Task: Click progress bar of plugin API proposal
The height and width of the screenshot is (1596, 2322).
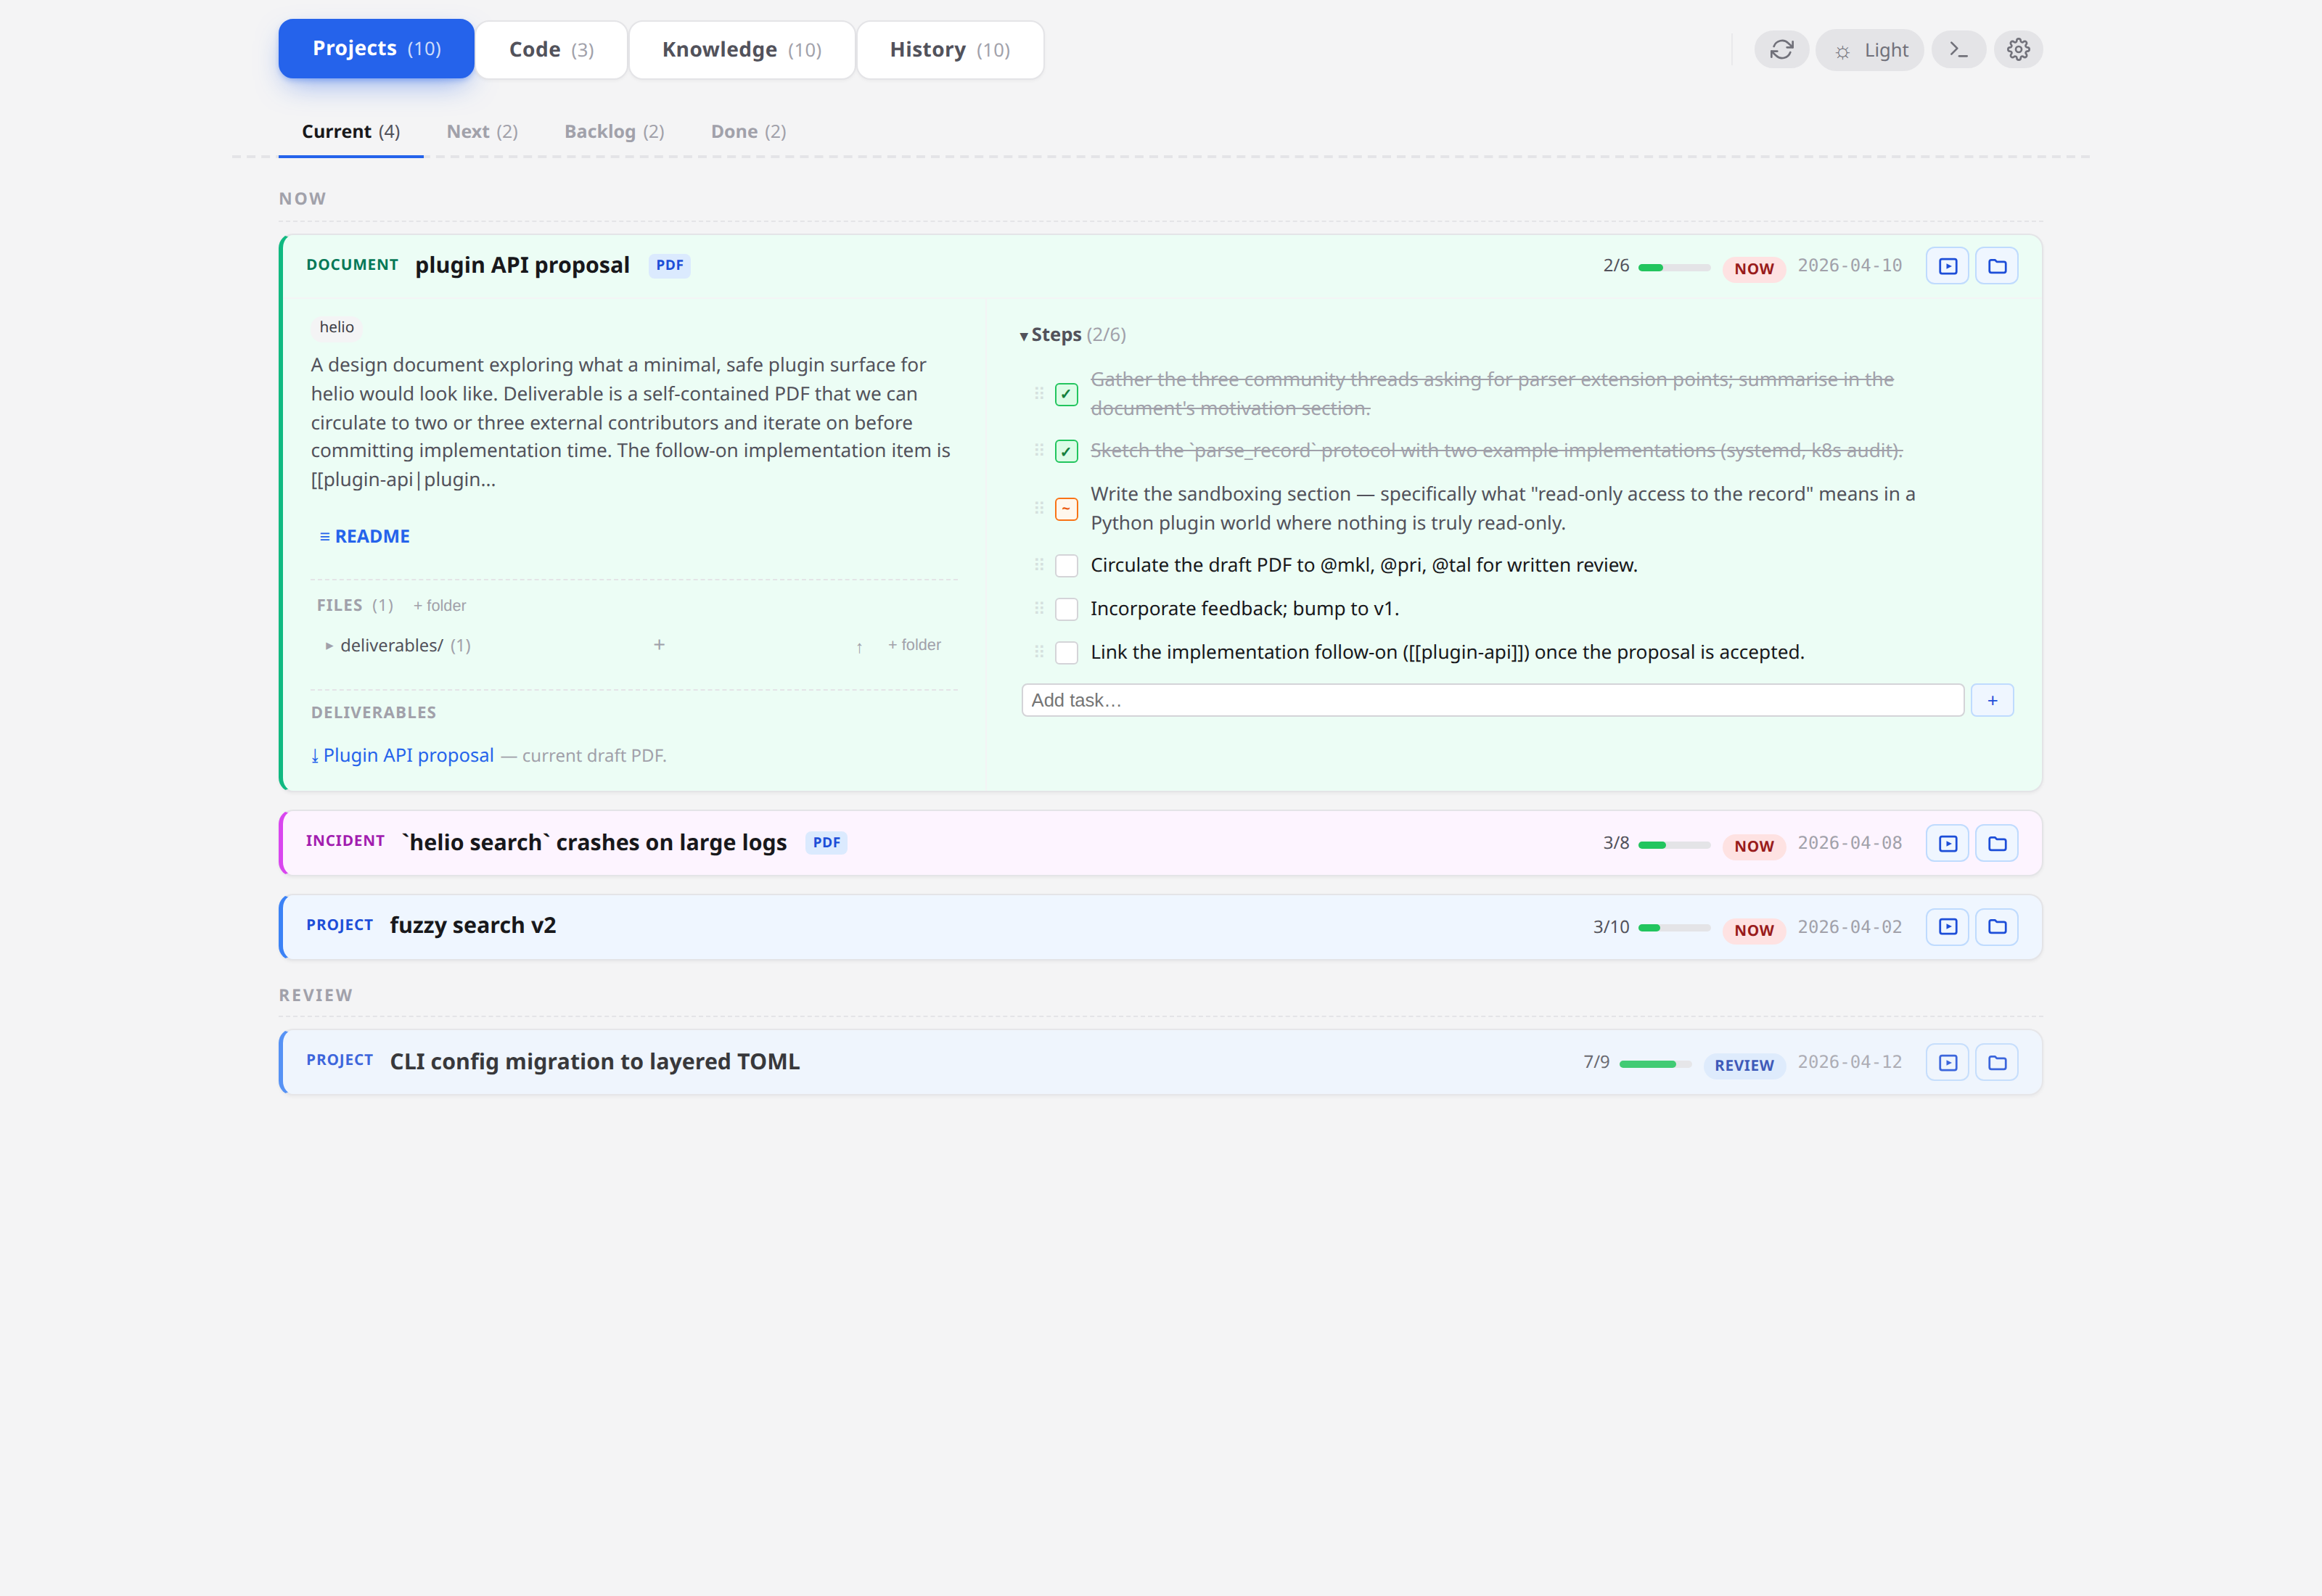Action: 1673,267
